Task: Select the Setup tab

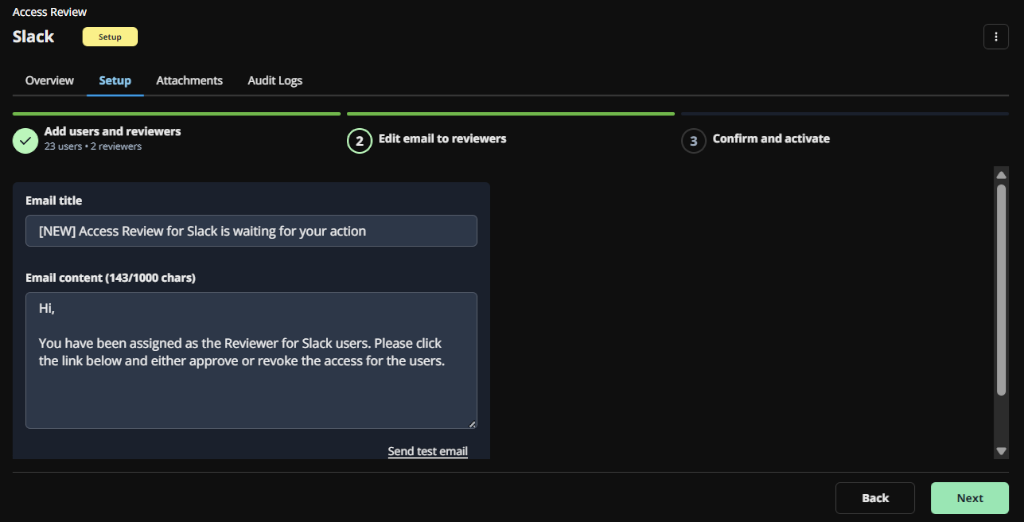Action: [x=115, y=80]
